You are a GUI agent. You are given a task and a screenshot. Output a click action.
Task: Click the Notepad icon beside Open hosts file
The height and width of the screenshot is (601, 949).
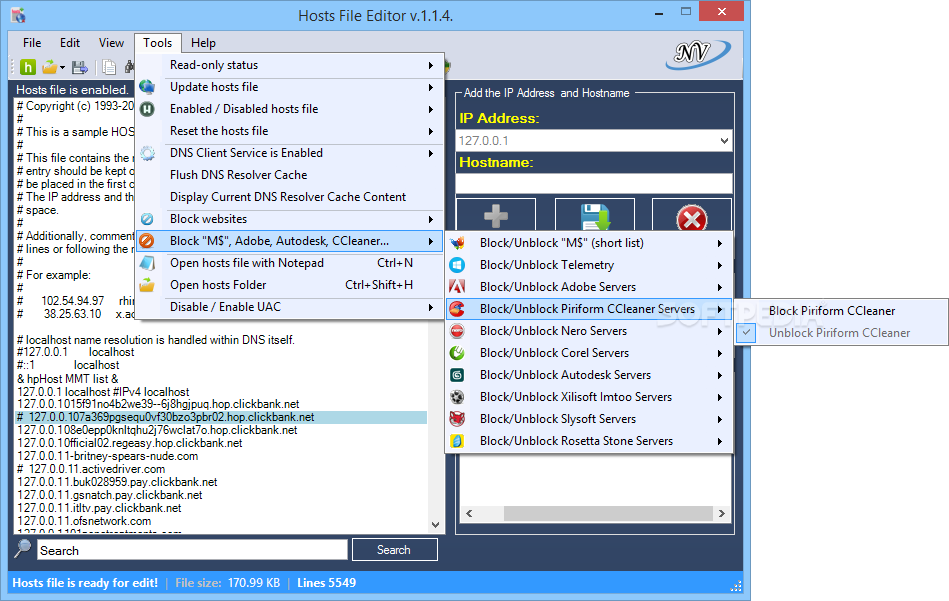click(147, 263)
